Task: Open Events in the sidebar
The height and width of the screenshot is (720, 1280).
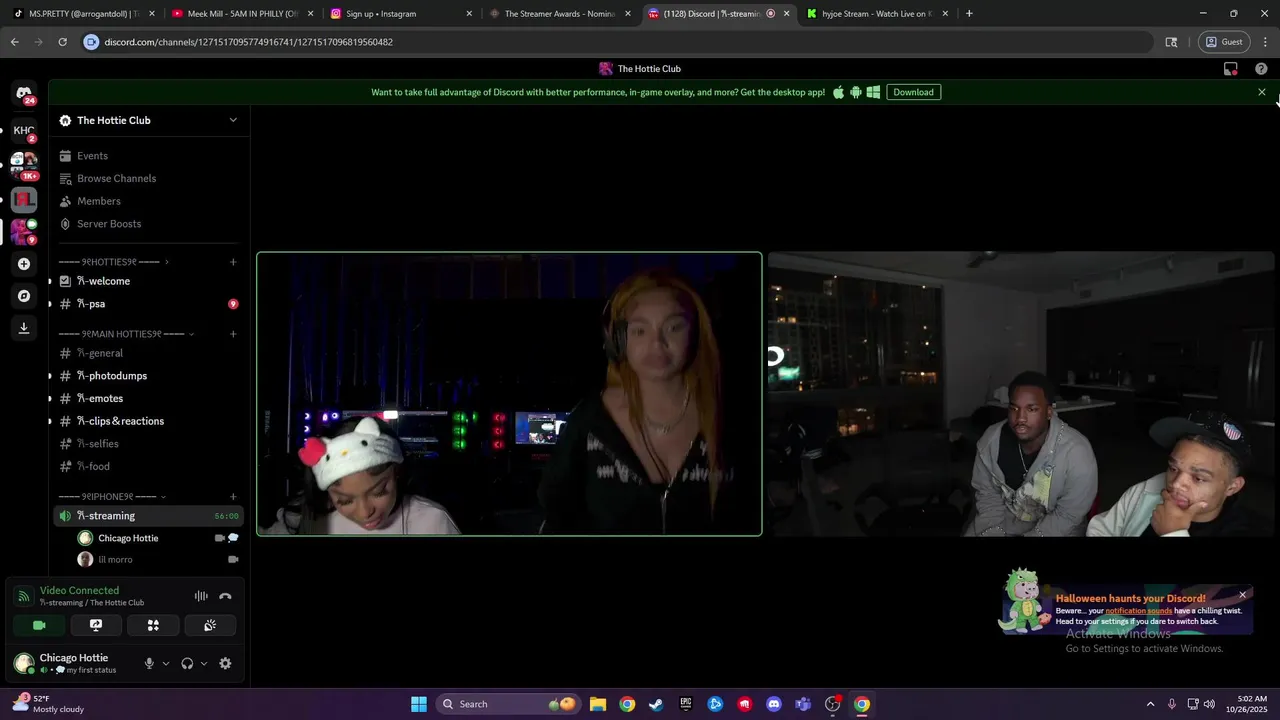Action: 148,156
